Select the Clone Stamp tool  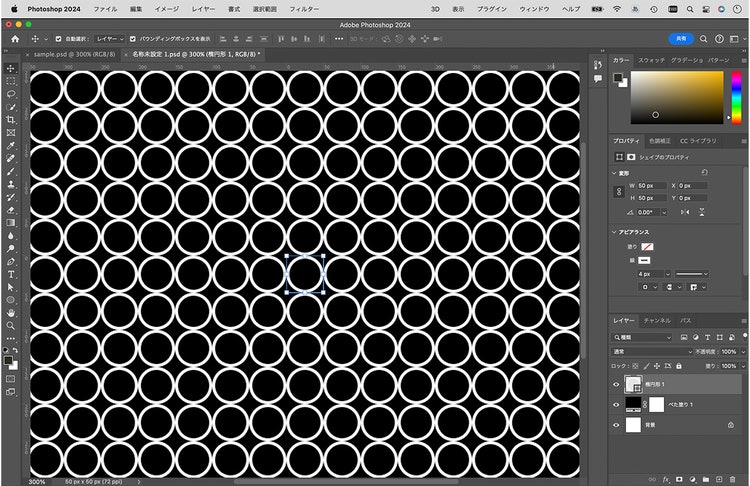(x=11, y=184)
